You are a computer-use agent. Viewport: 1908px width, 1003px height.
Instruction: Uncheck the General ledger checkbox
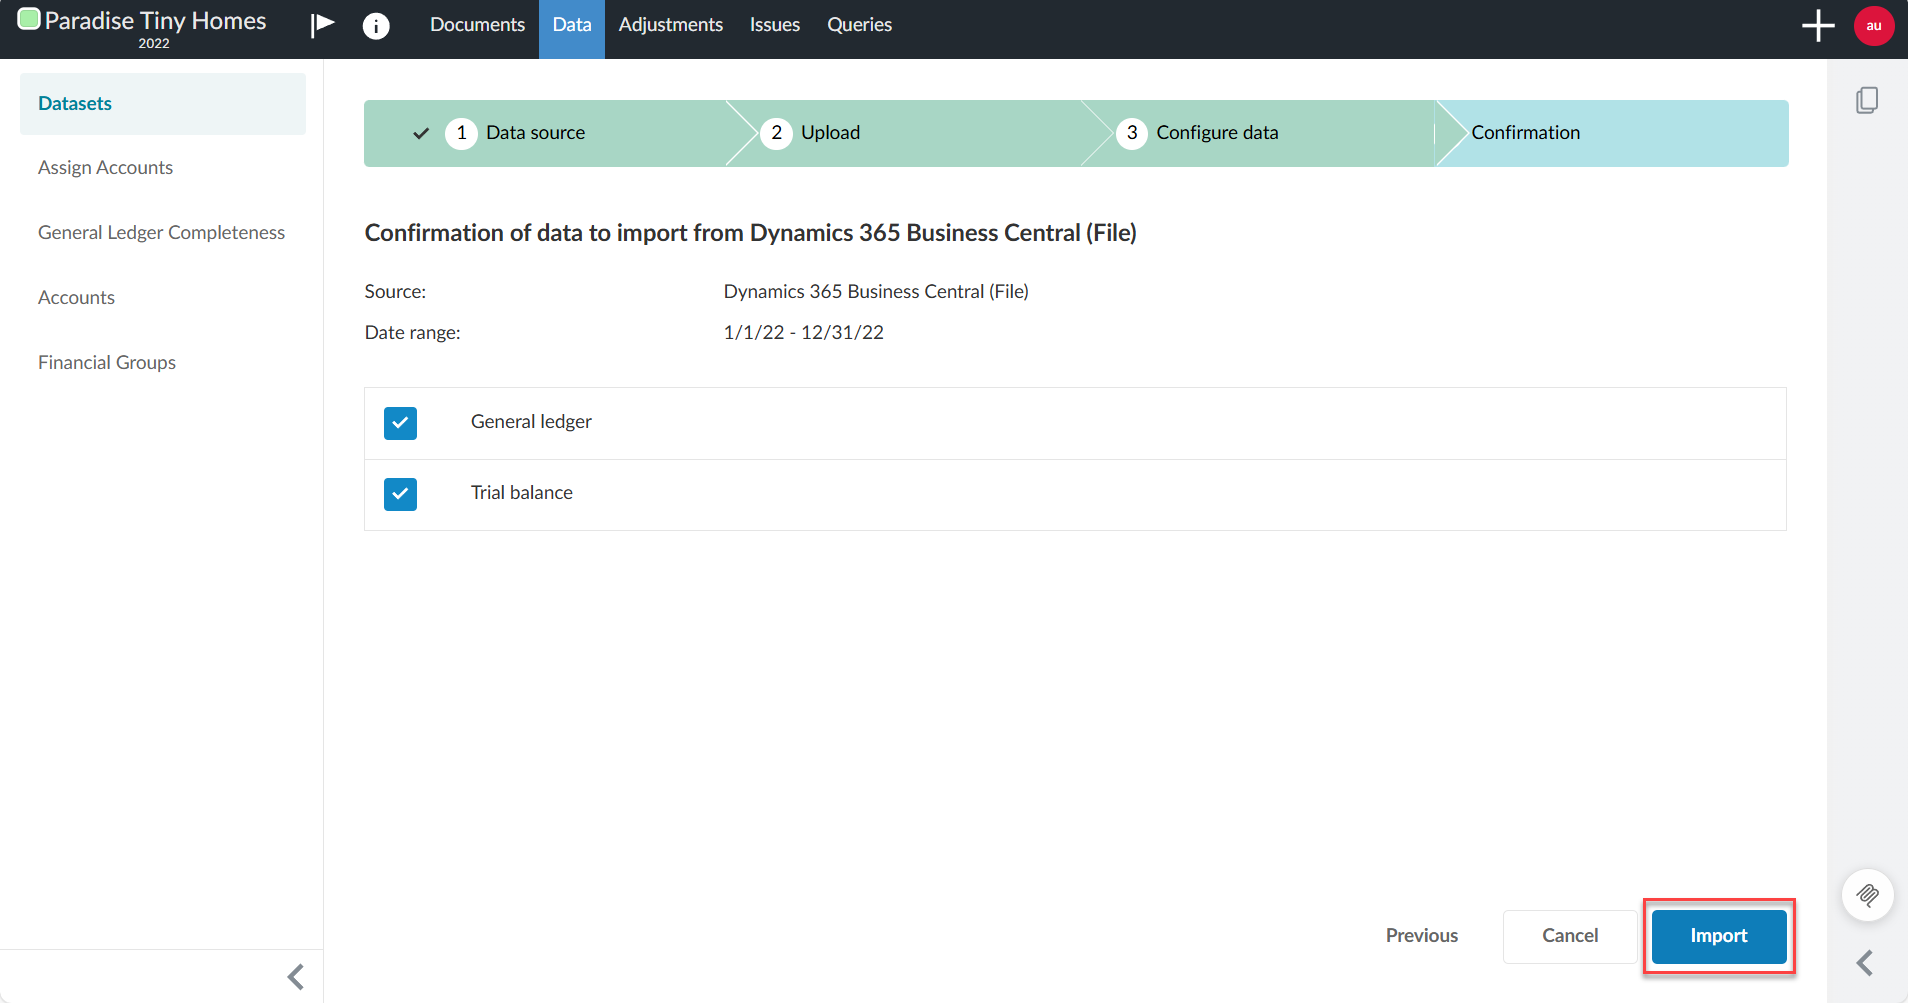click(x=400, y=423)
